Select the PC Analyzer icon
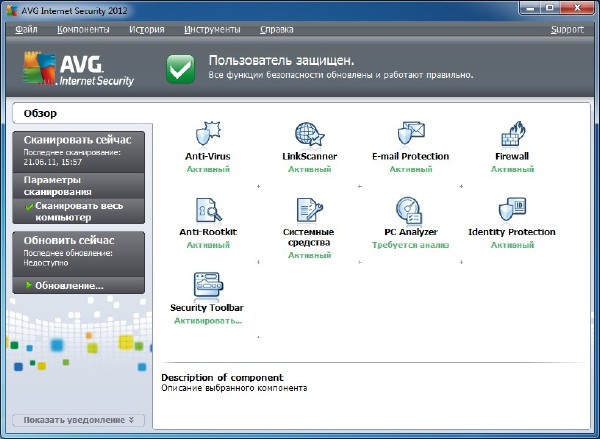The height and width of the screenshot is (439, 600). coord(410,210)
